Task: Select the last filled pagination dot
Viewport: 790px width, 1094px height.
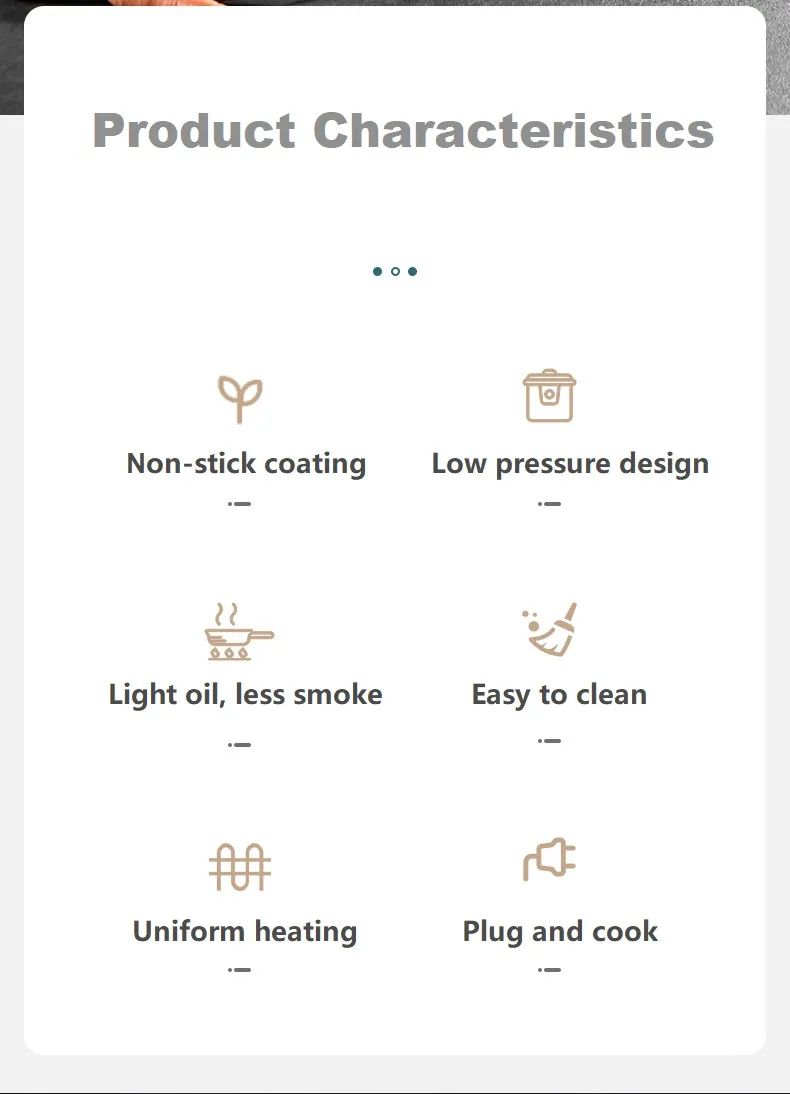Action: pyautogui.click(x=412, y=271)
